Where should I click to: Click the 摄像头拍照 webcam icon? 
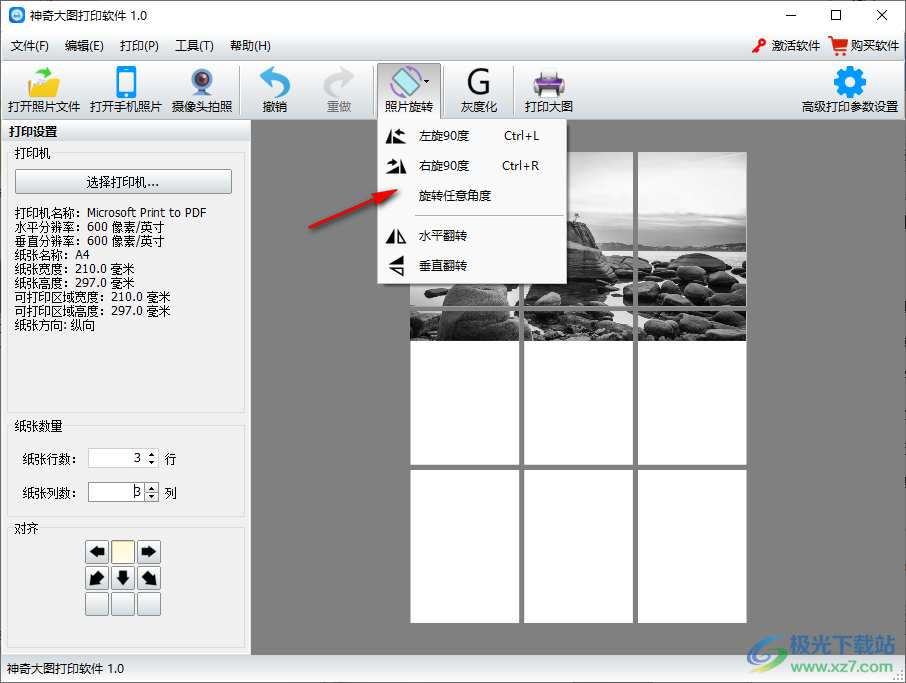click(202, 83)
